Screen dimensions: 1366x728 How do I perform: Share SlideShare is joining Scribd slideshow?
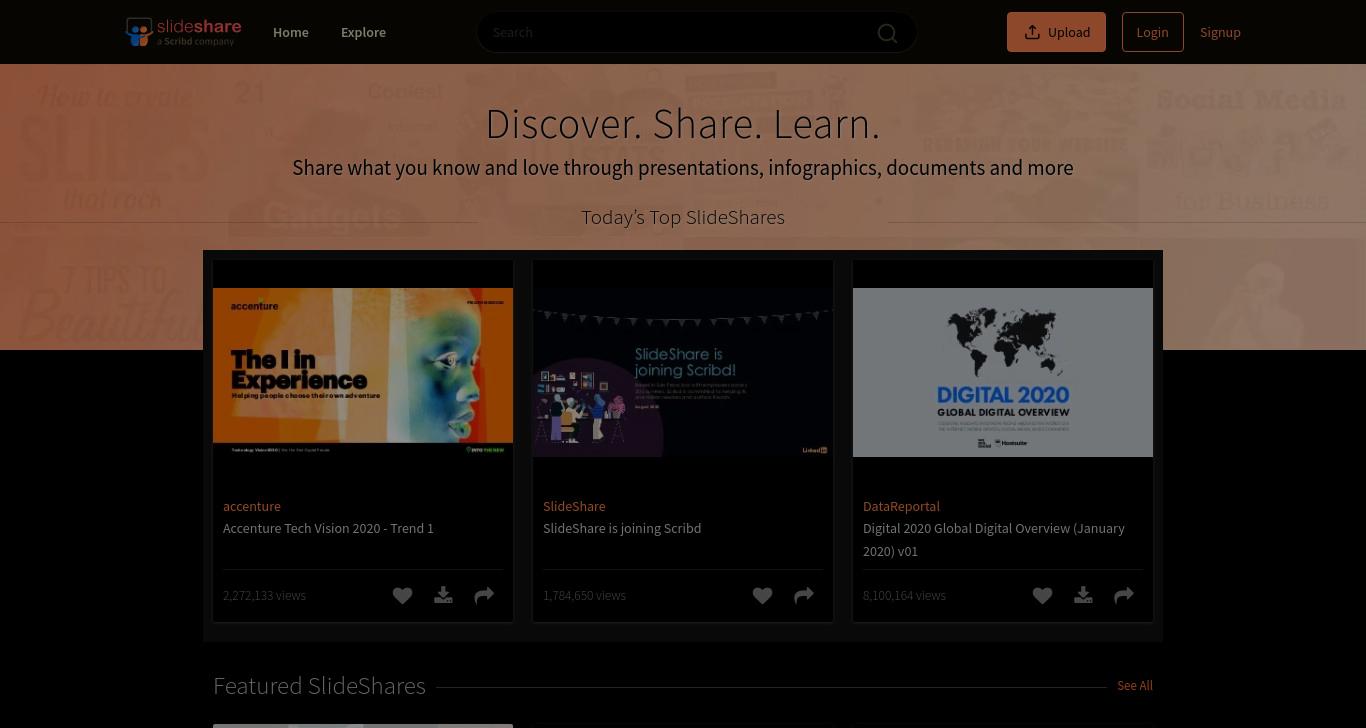point(804,595)
